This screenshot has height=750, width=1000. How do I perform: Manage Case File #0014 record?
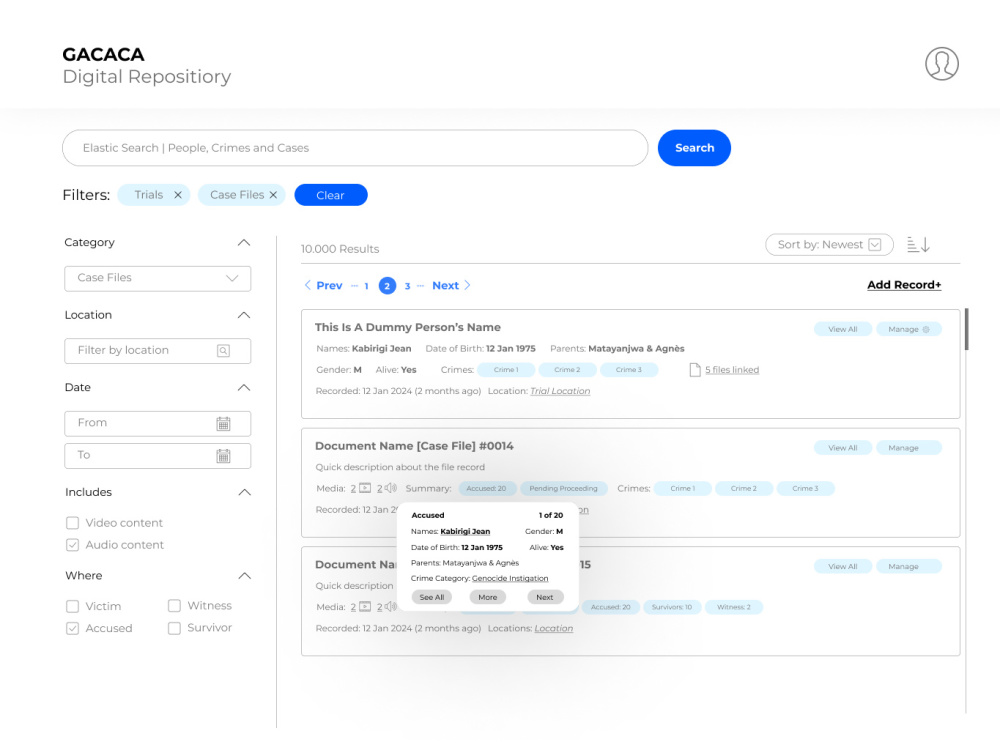tap(909, 448)
